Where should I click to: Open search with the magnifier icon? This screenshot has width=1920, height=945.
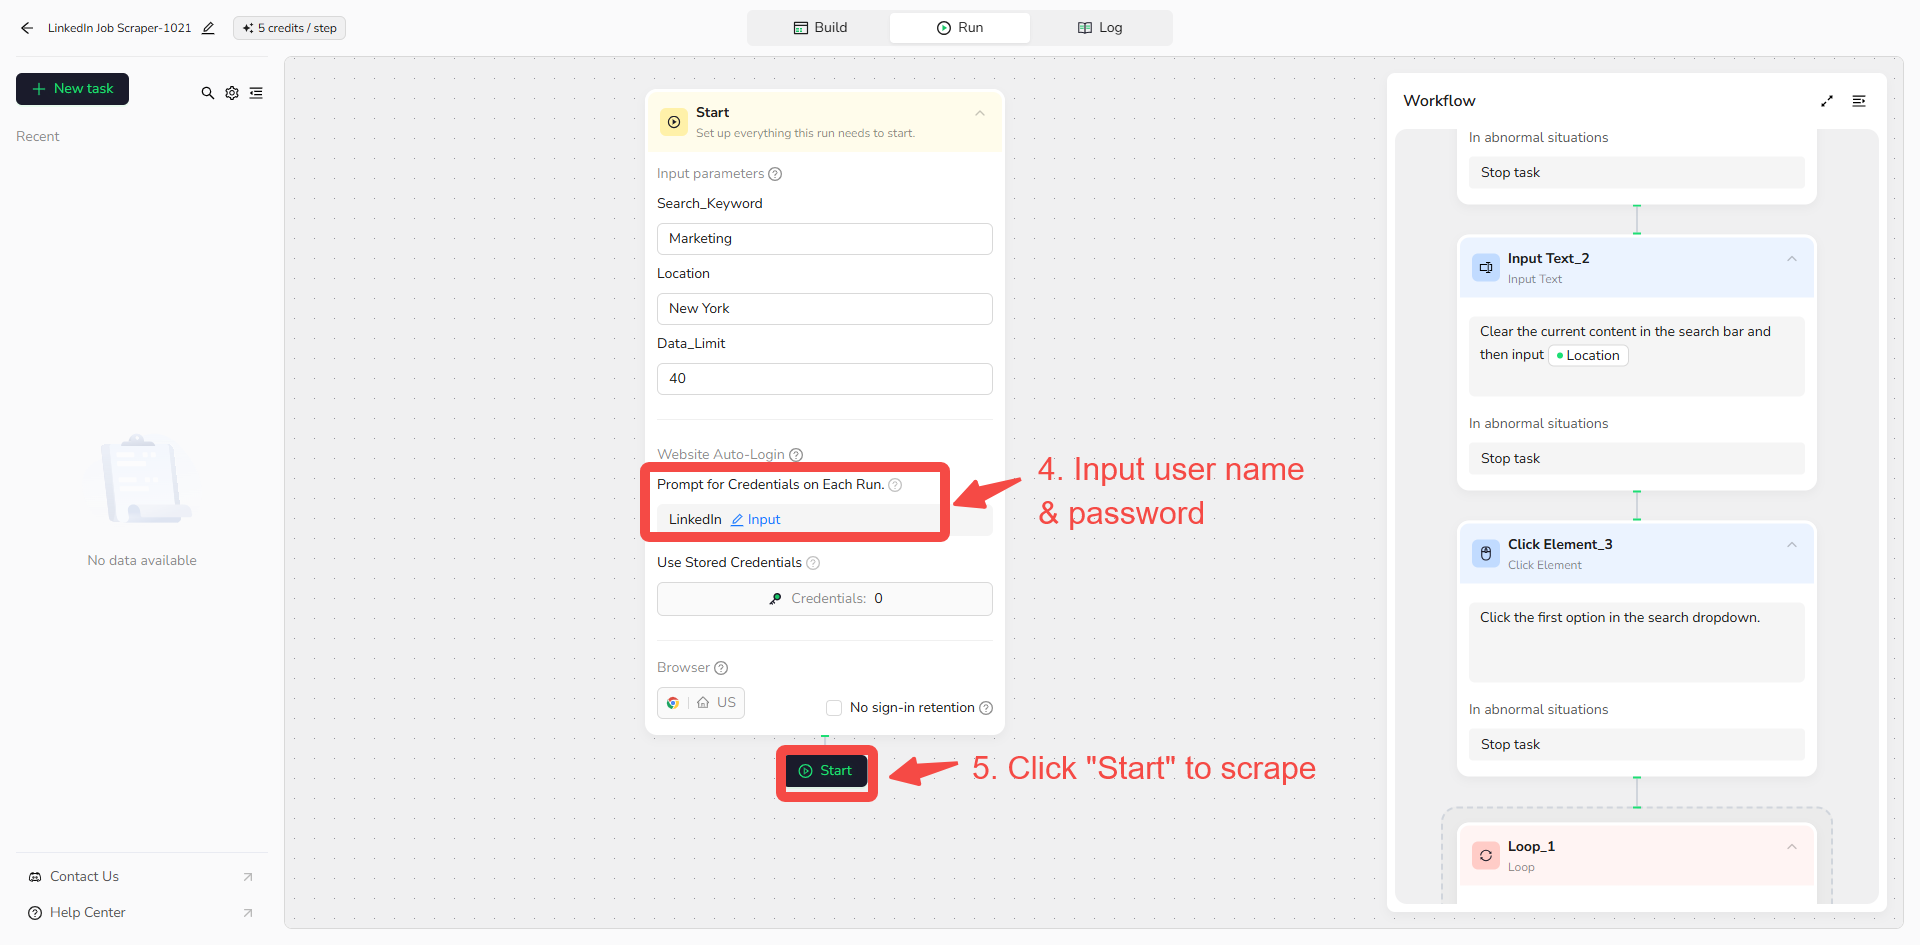[208, 93]
